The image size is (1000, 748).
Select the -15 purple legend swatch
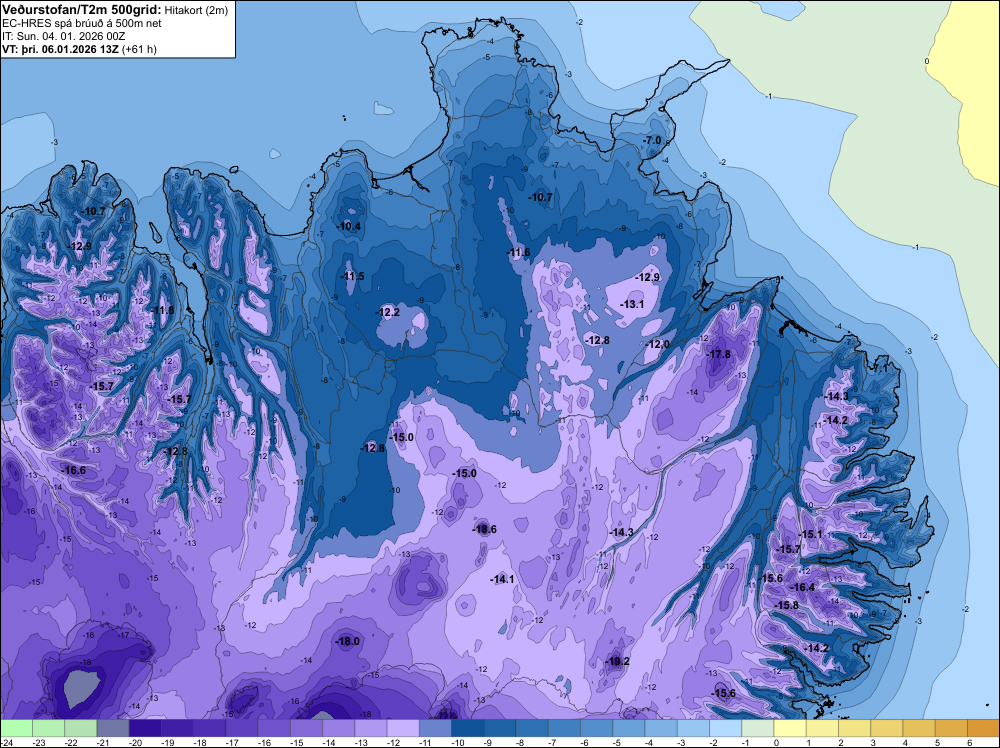(306, 728)
